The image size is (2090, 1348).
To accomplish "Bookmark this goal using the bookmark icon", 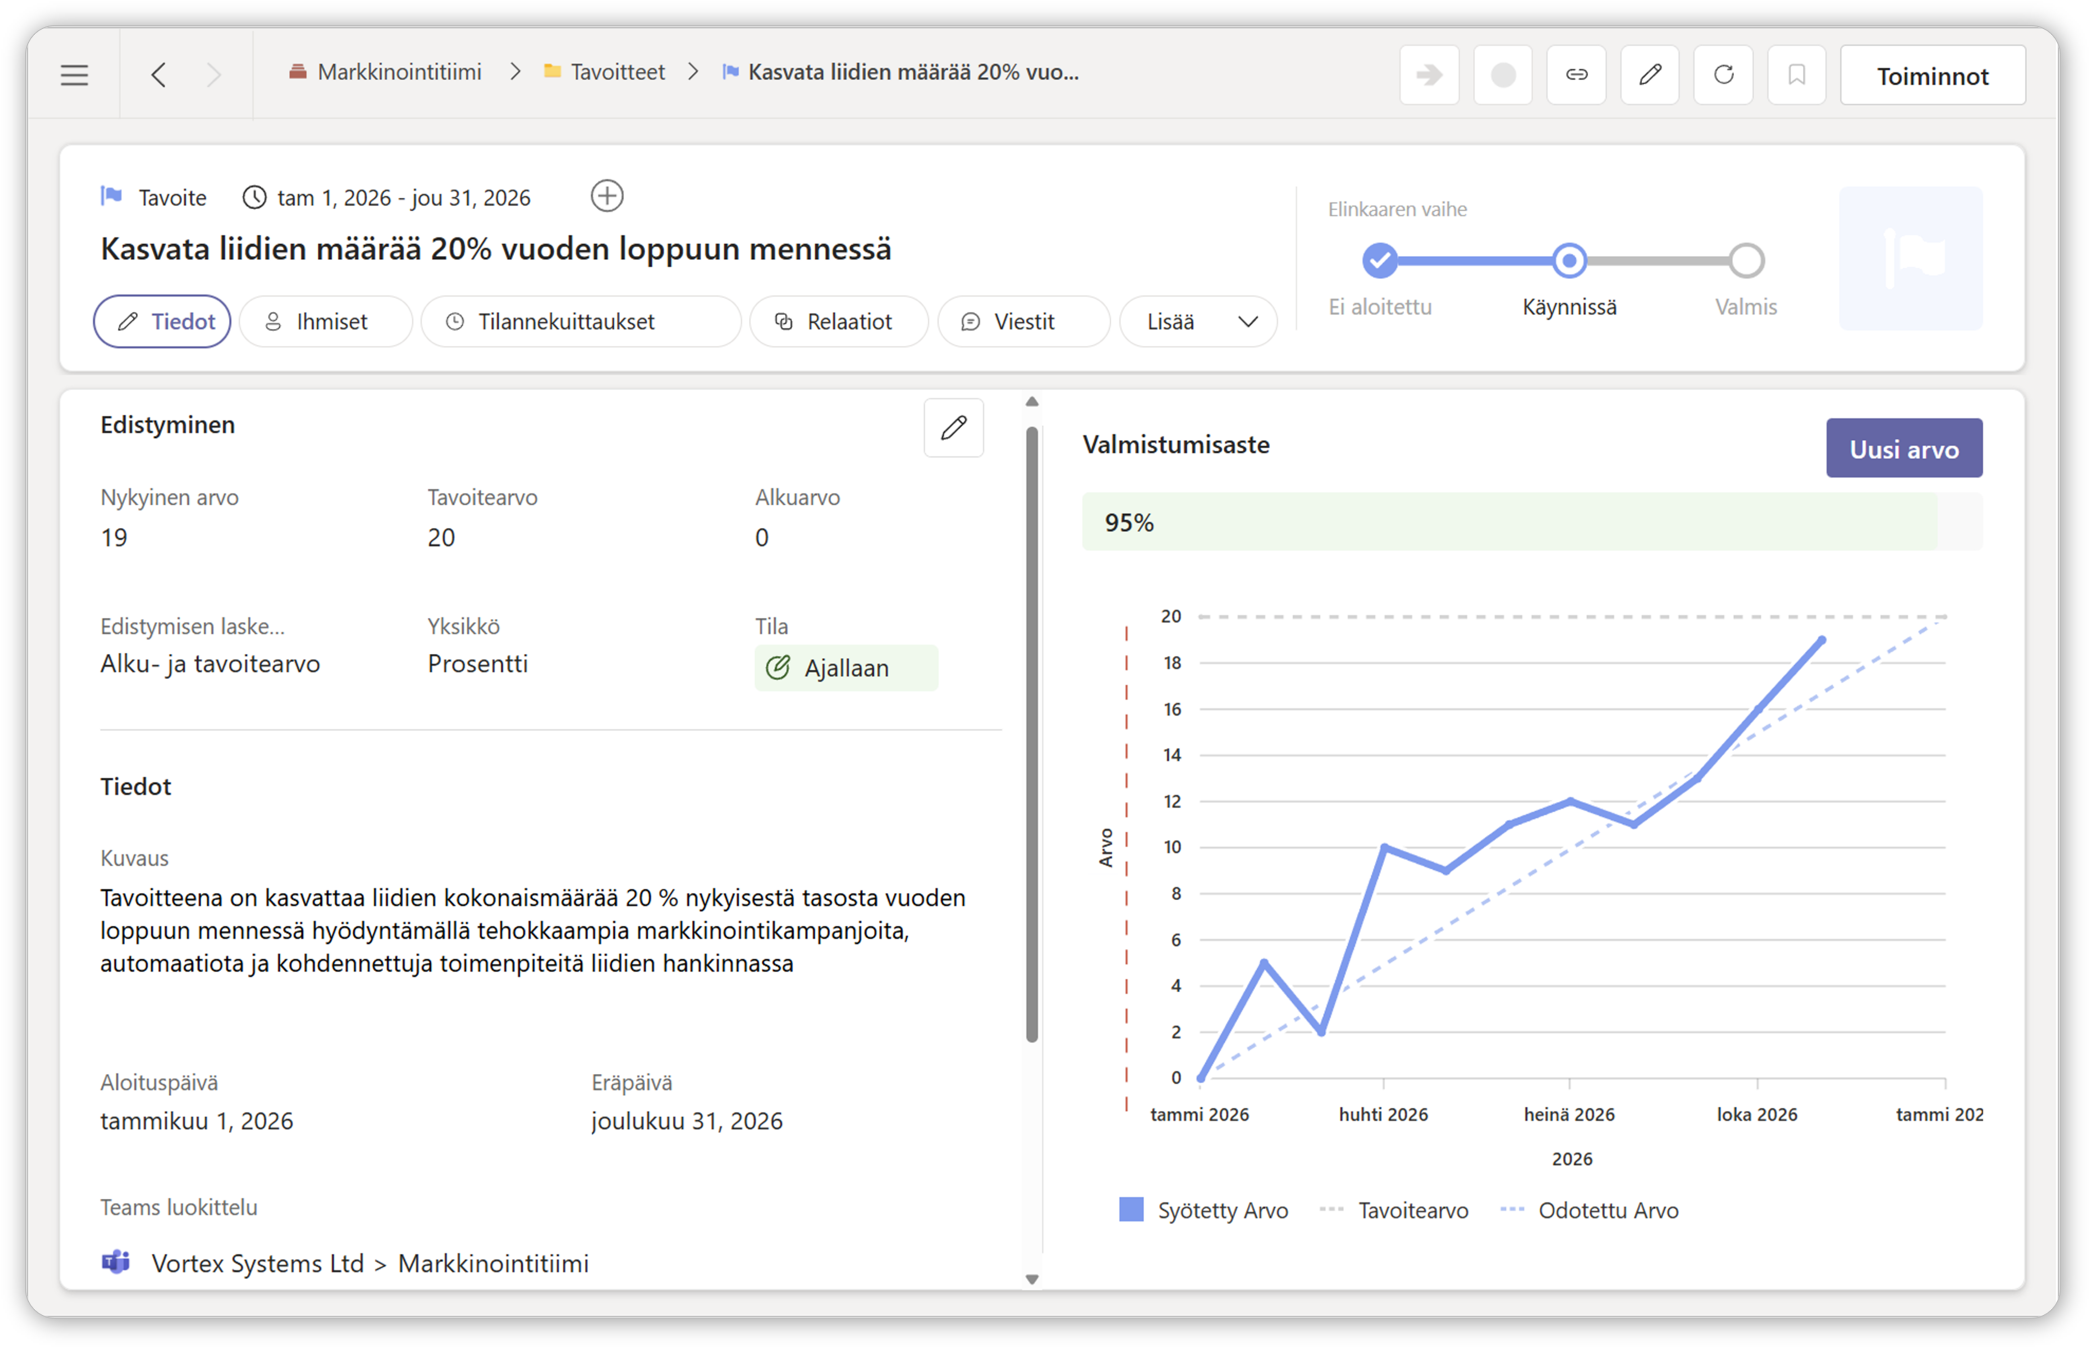I will (1796, 75).
